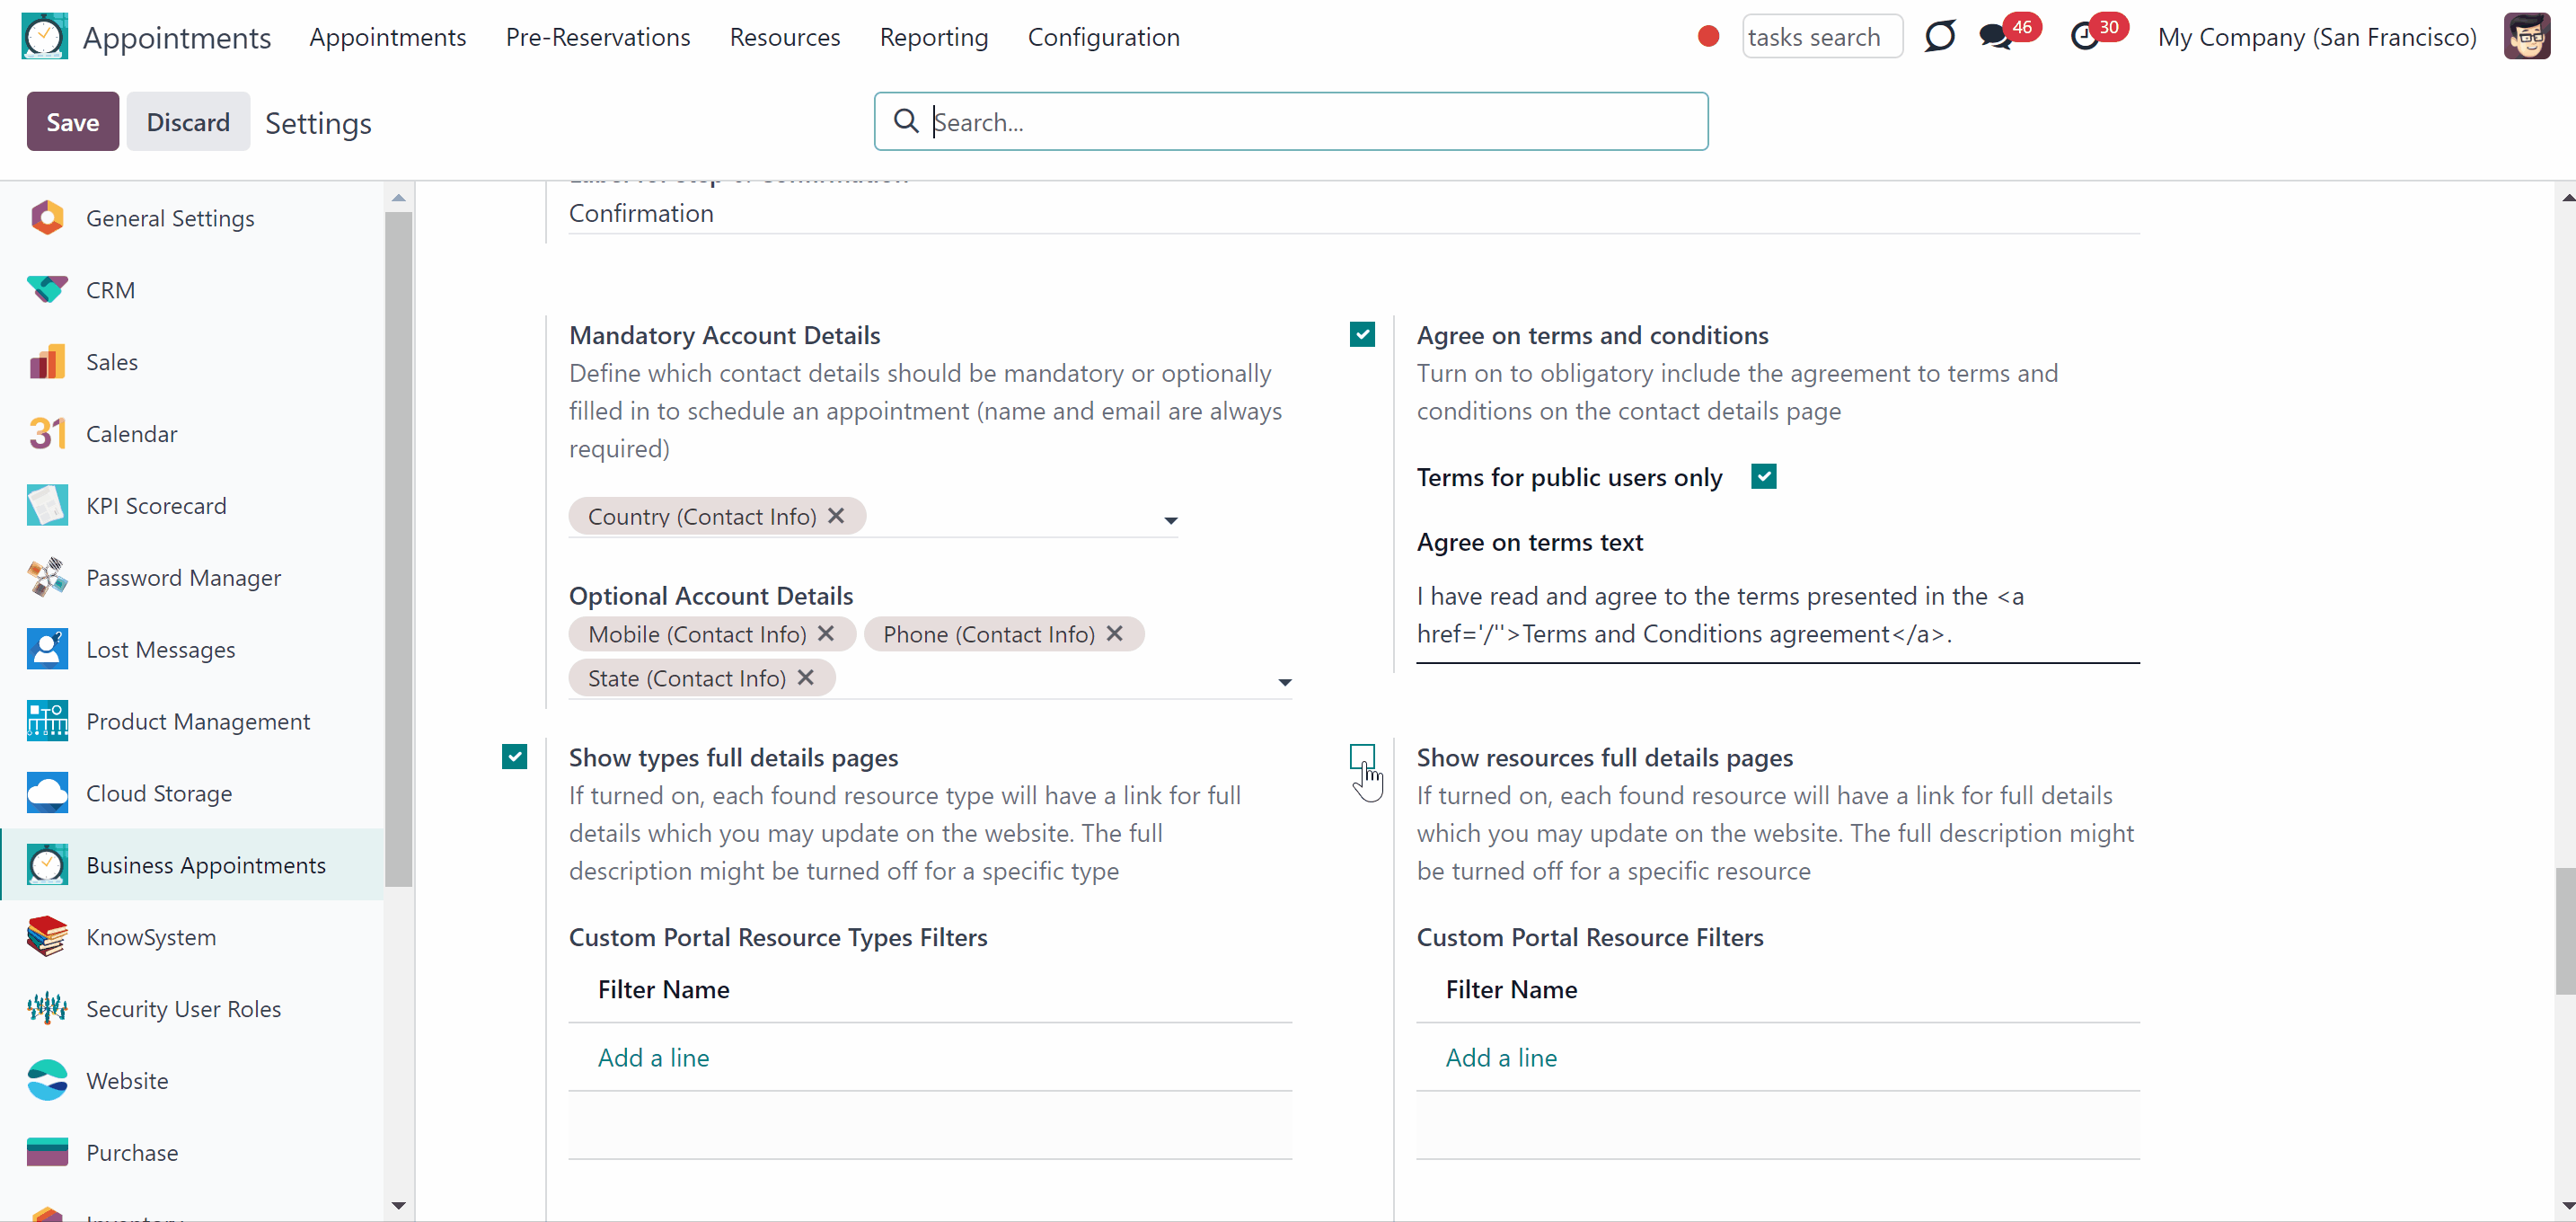
Task: Remove the Mobile (Contact Info) tag
Action: [x=826, y=633]
